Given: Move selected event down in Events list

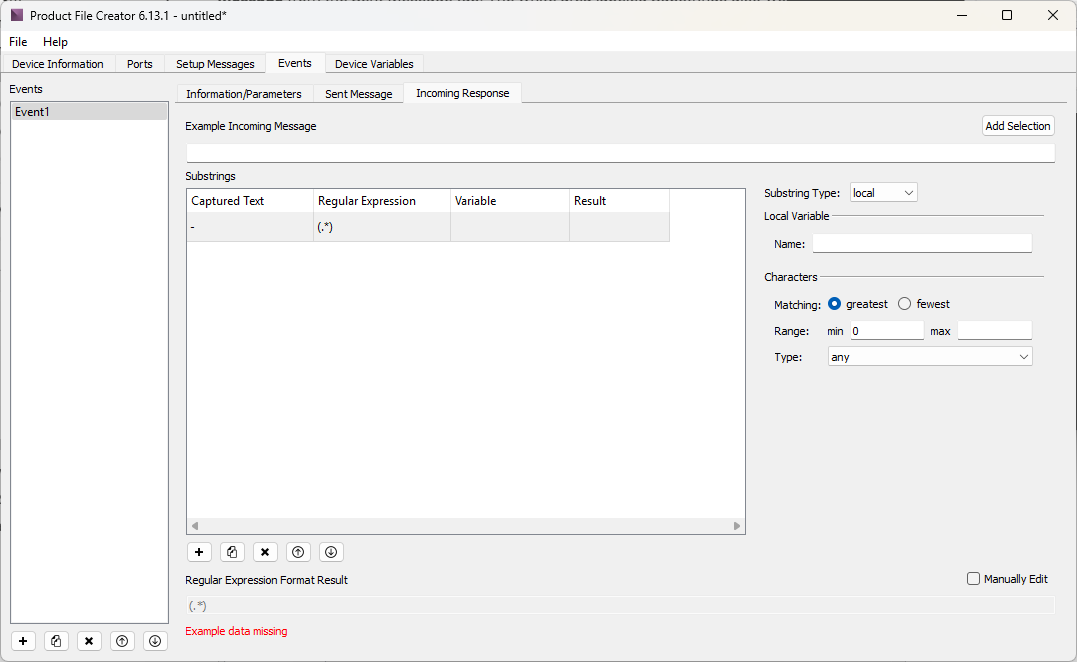Looking at the screenshot, I should [x=154, y=641].
